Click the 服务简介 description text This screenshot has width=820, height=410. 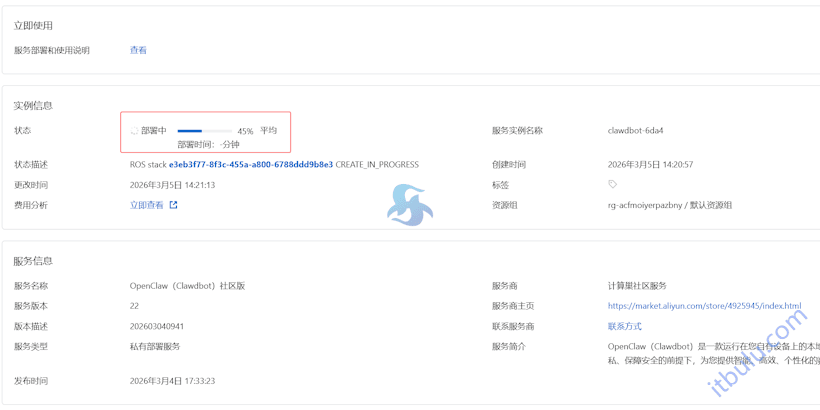[713, 353]
